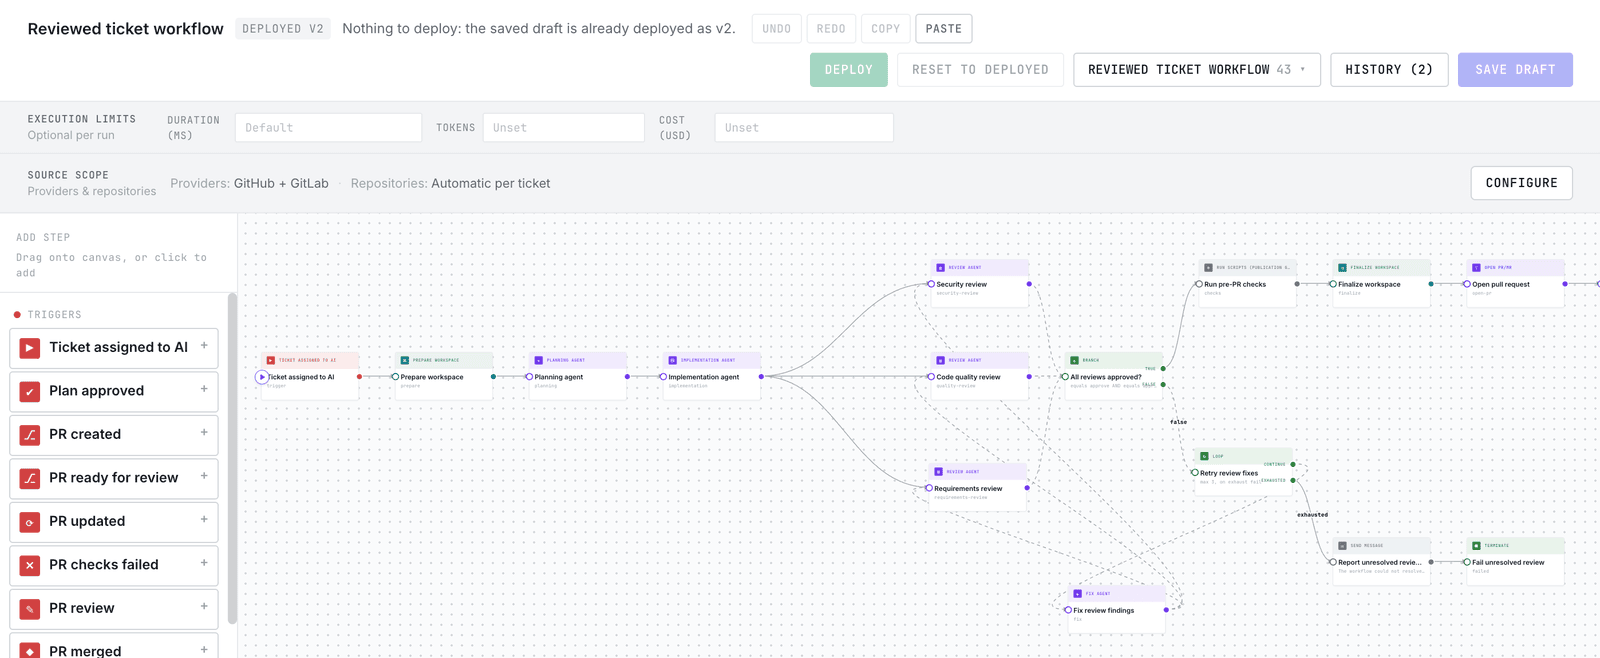Click the Paste button
The height and width of the screenshot is (658, 1600).
[x=944, y=29]
